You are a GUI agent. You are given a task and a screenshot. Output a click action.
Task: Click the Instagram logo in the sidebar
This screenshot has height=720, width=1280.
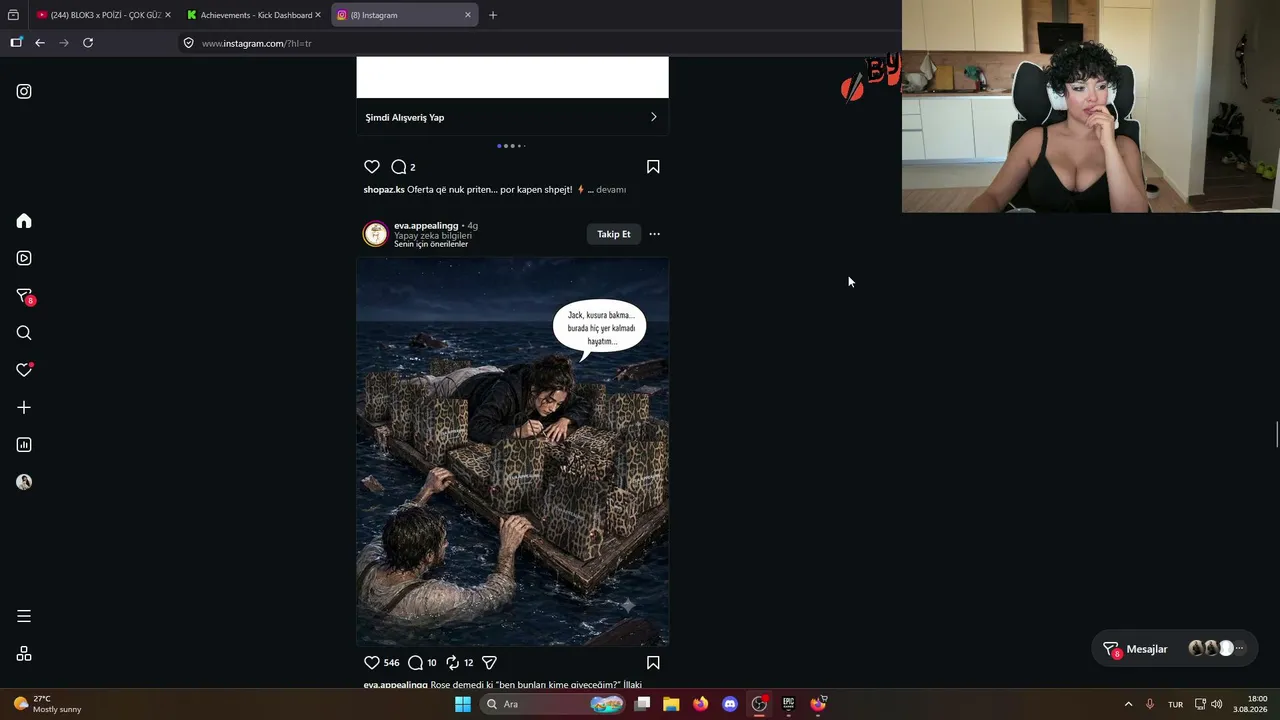(24, 91)
